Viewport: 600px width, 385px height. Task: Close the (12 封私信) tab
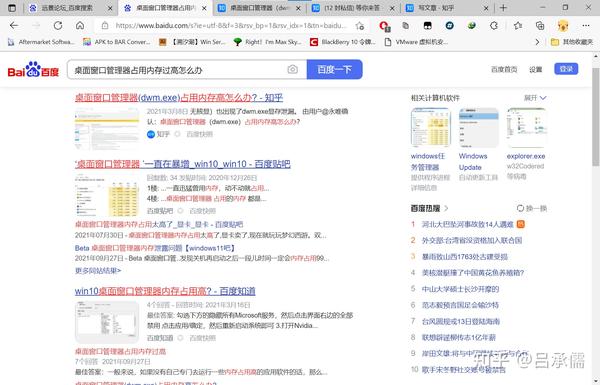pyautogui.click(x=392, y=8)
